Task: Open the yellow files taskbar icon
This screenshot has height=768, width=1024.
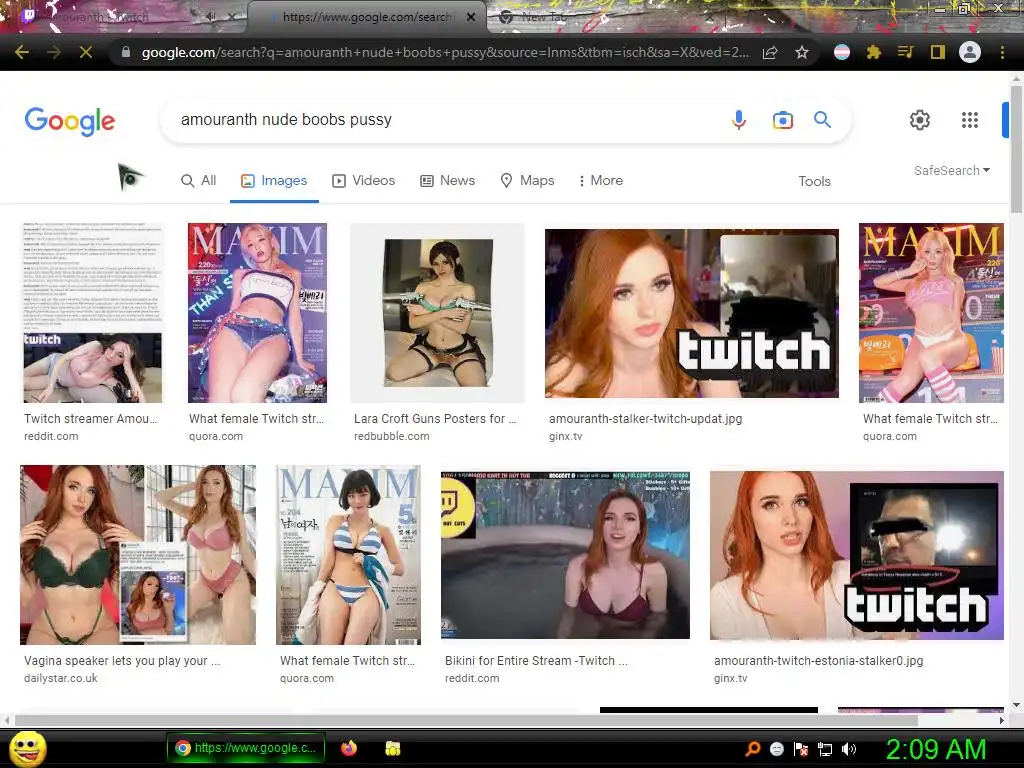Action: 392,748
